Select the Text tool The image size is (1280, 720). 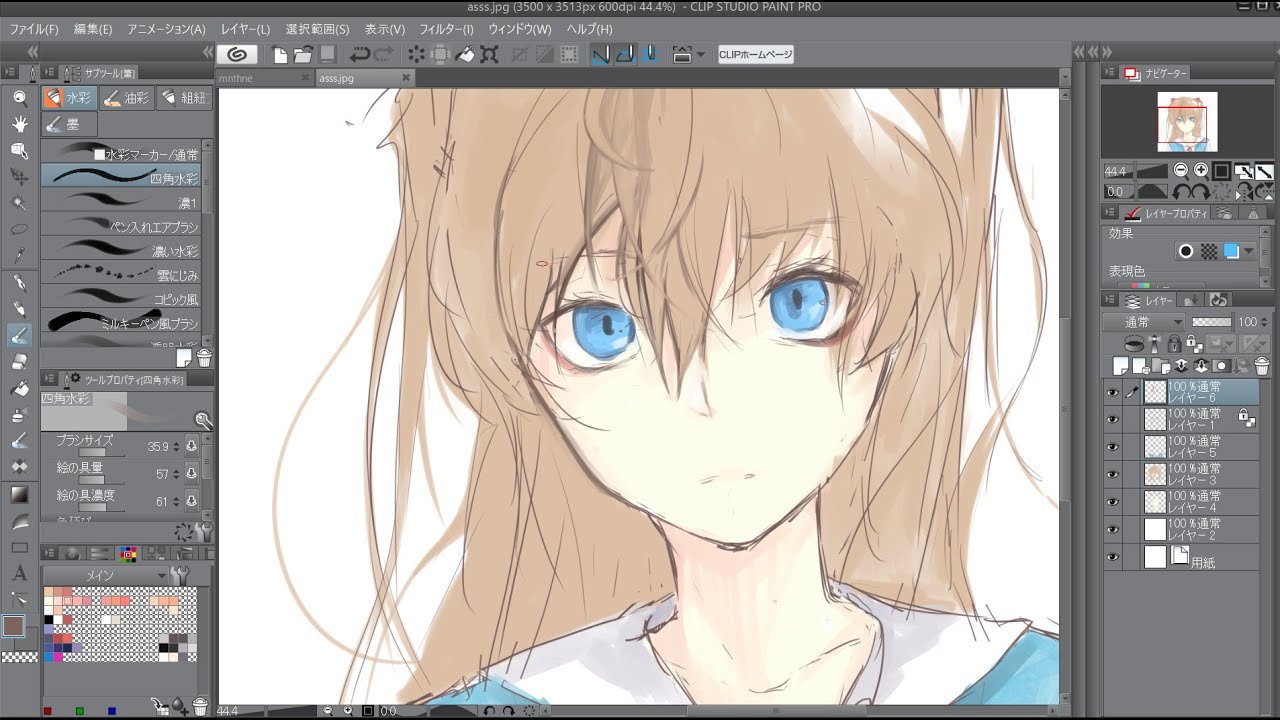19,573
